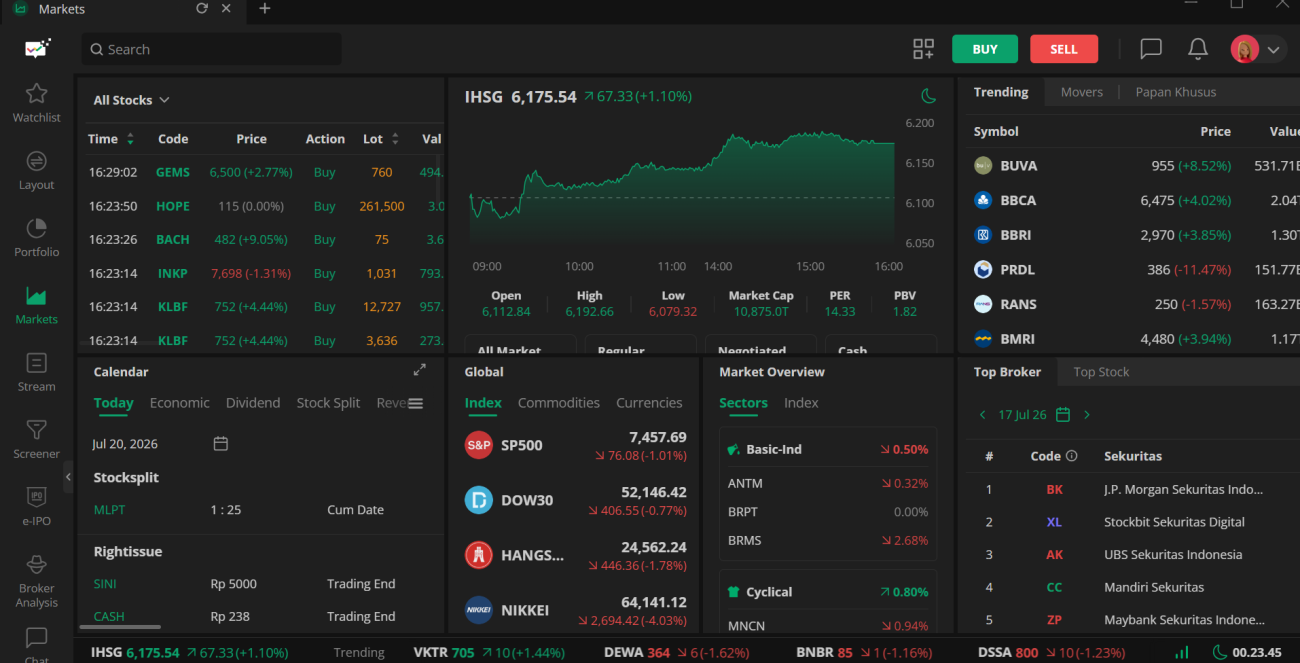Open the e-IPO sidebar icon
Image resolution: width=1300 pixels, height=663 pixels.
coord(37,497)
